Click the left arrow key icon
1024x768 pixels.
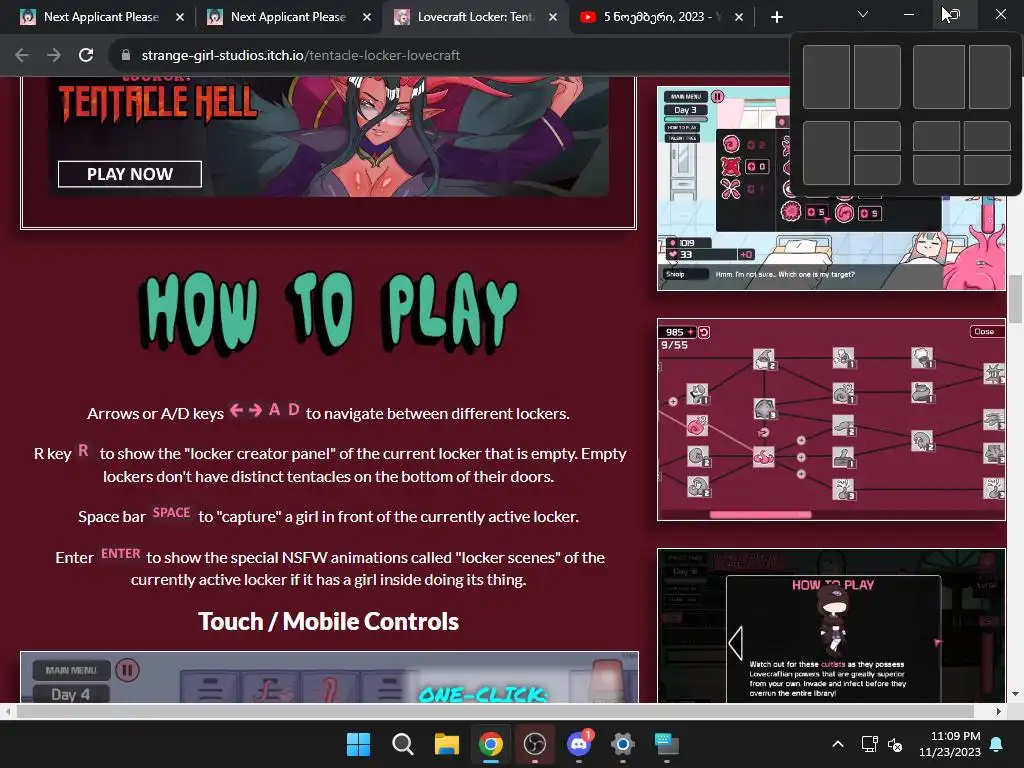(x=236, y=410)
